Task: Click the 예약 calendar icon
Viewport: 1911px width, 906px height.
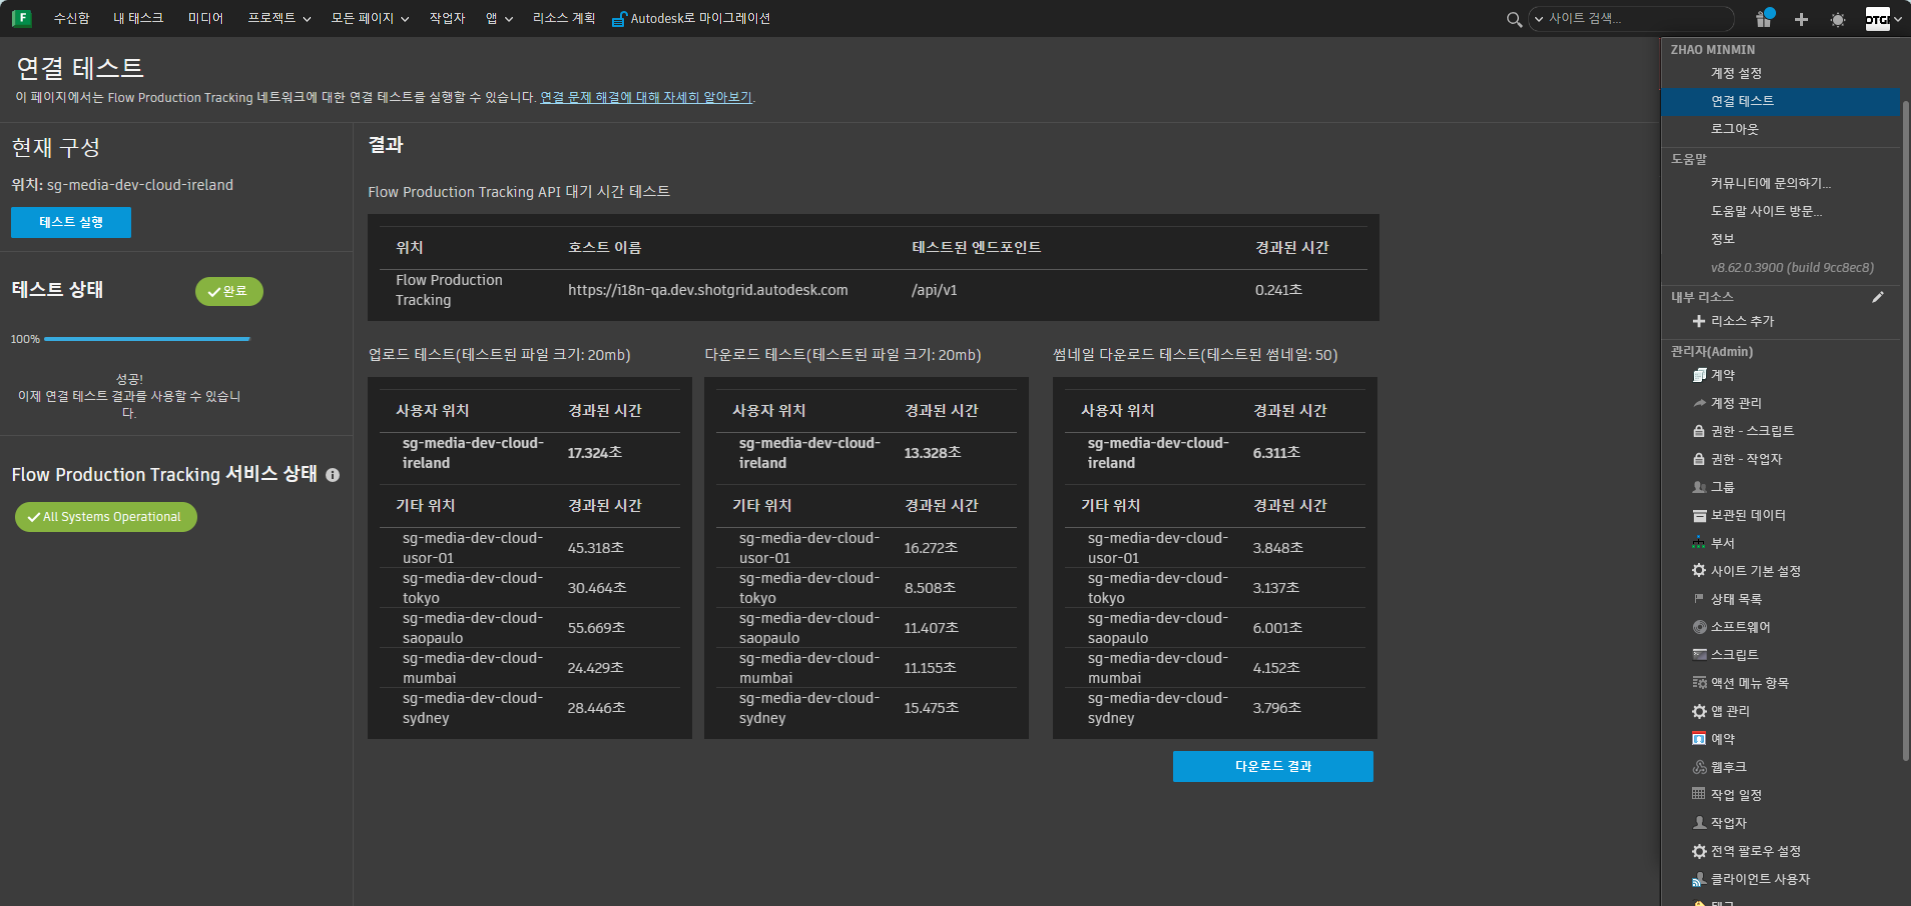Action: pos(1699,739)
